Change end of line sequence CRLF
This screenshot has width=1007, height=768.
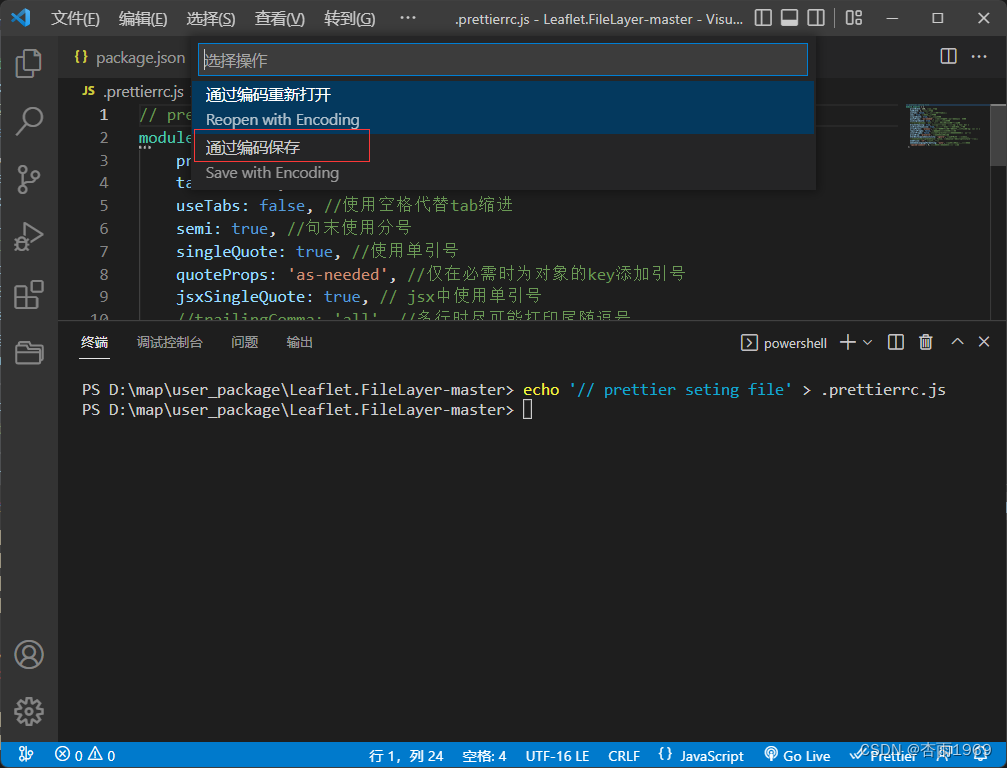(x=624, y=756)
